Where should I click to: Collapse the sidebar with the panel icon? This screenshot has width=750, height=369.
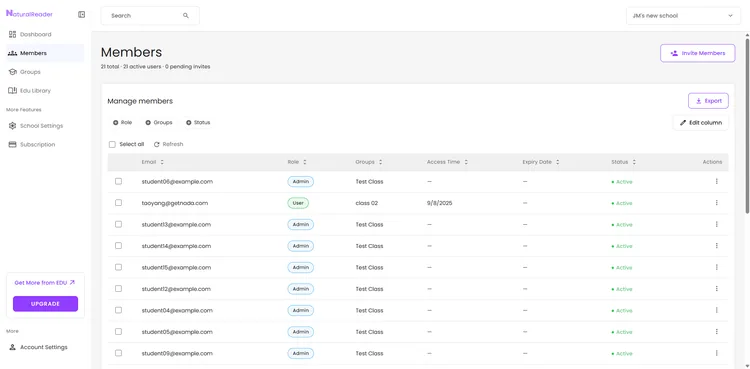[x=81, y=15]
